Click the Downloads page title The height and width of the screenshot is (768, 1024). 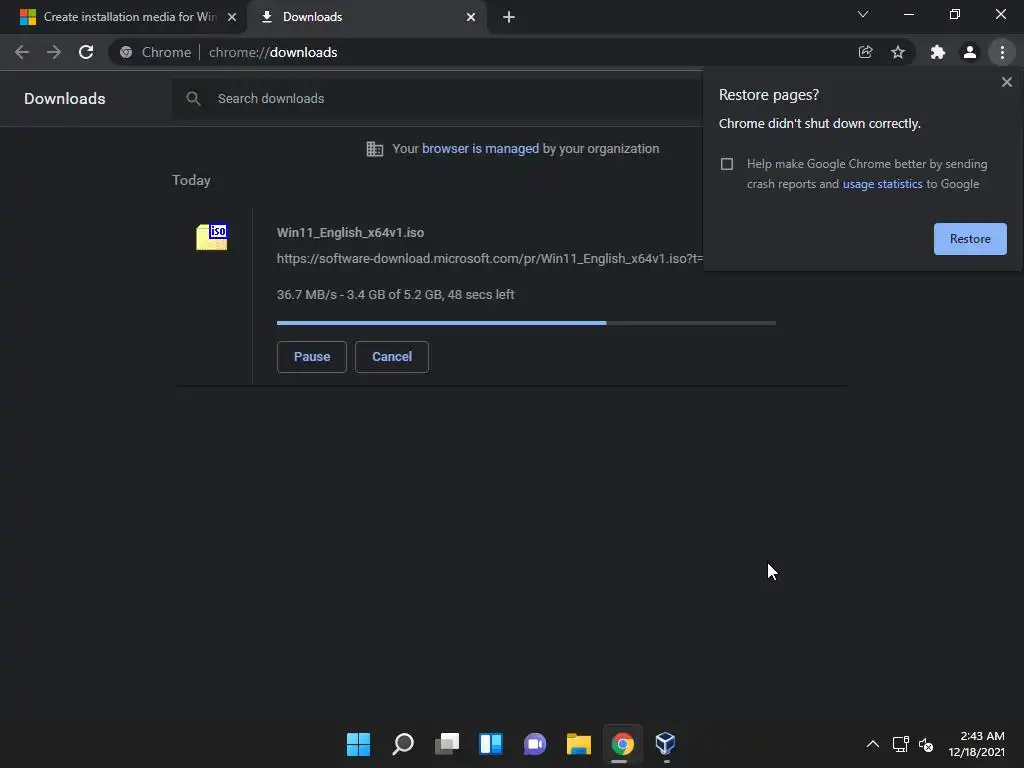pyautogui.click(x=65, y=99)
